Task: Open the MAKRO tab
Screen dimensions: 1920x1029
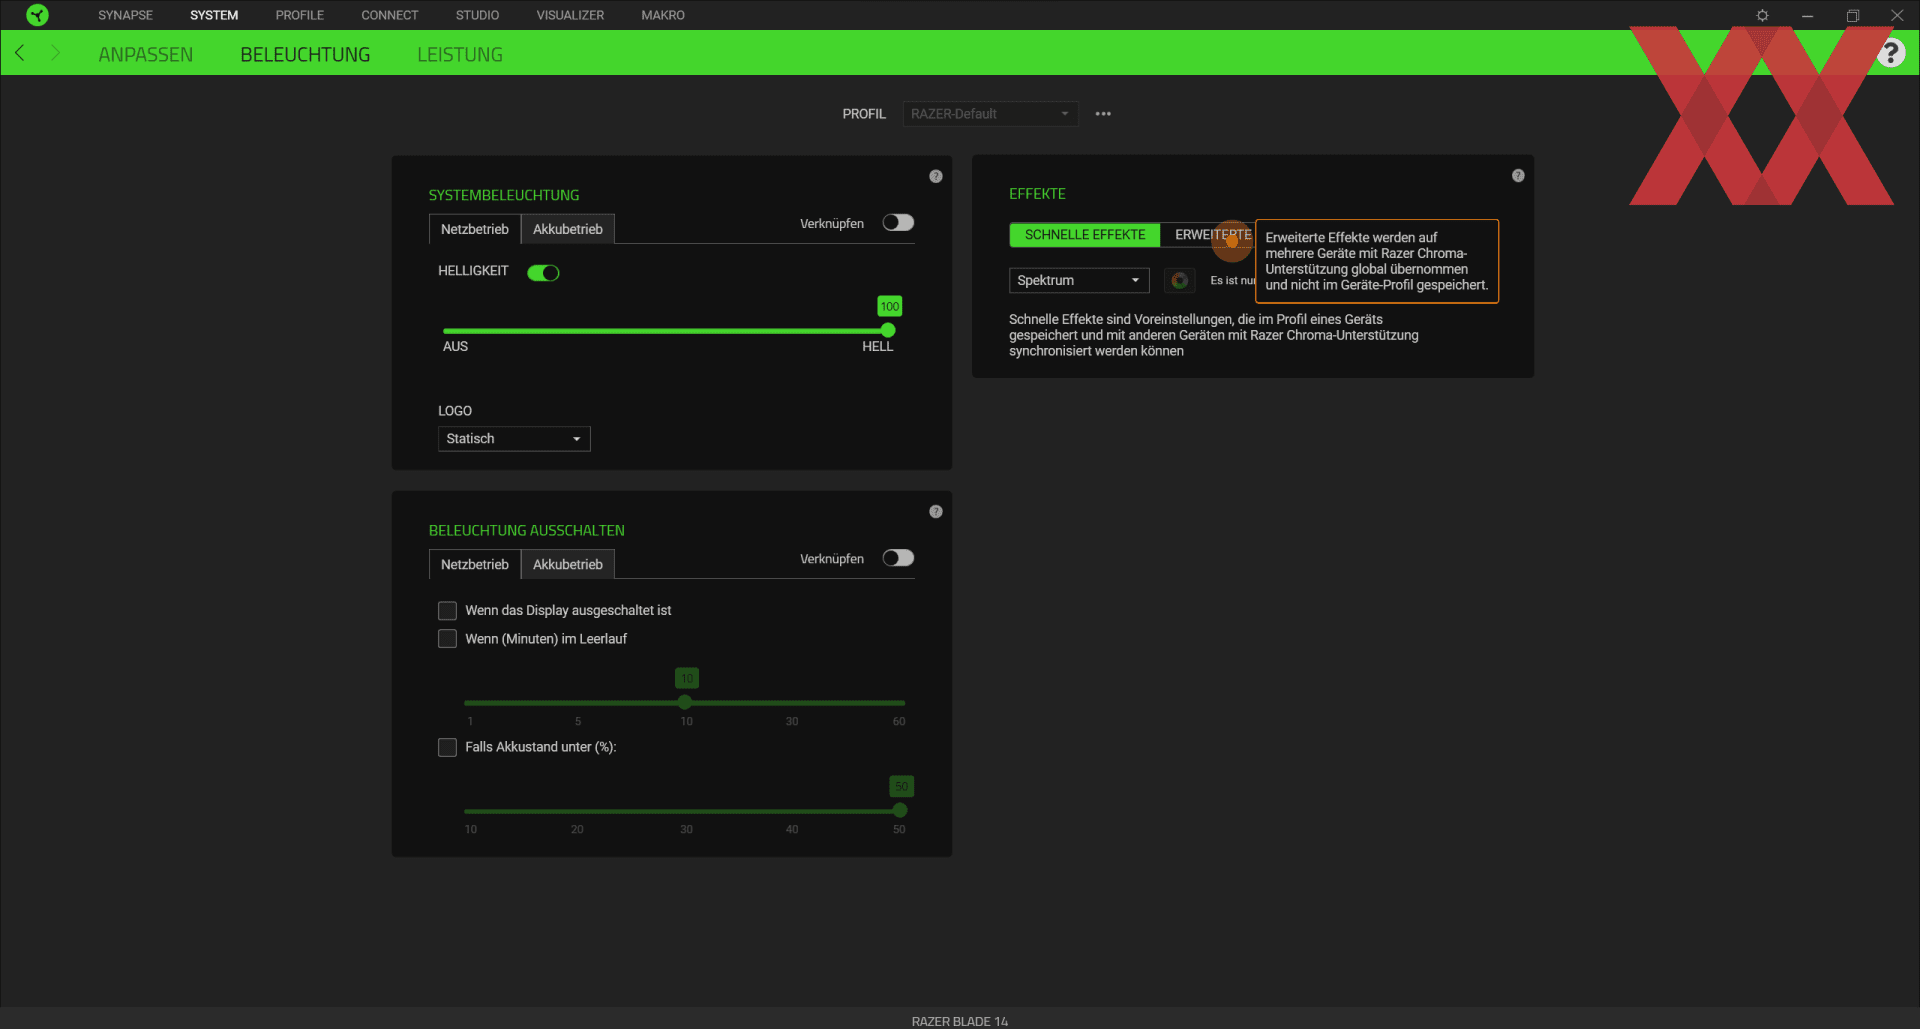Action: click(663, 15)
